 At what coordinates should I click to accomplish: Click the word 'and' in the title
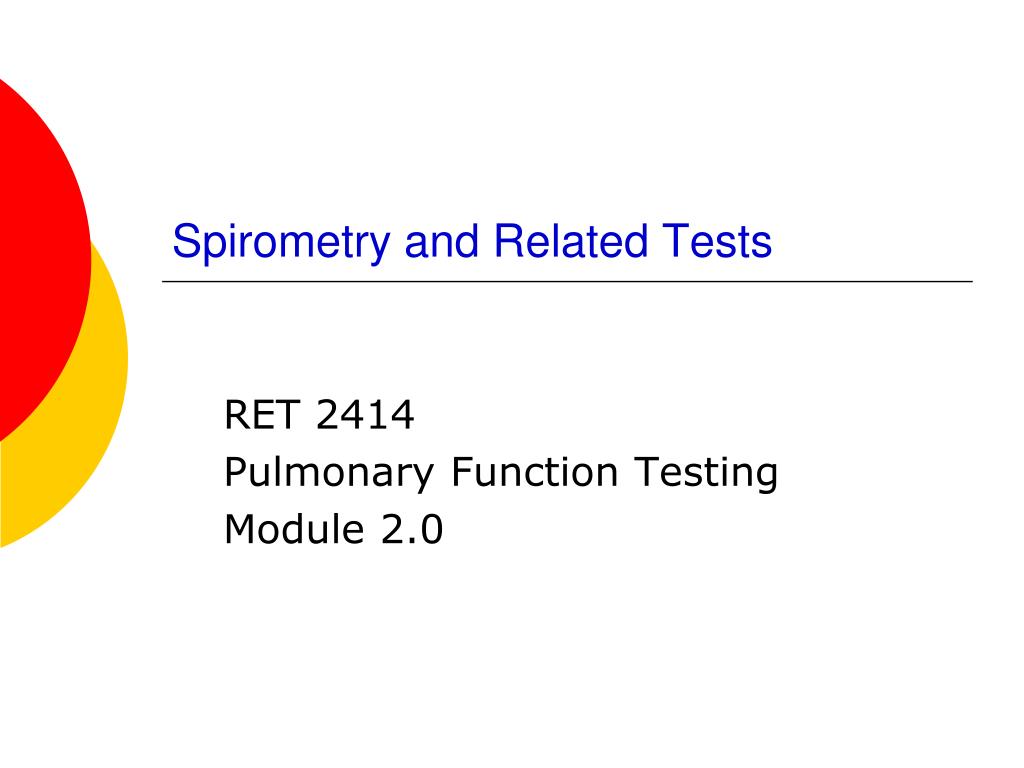[x=442, y=241]
